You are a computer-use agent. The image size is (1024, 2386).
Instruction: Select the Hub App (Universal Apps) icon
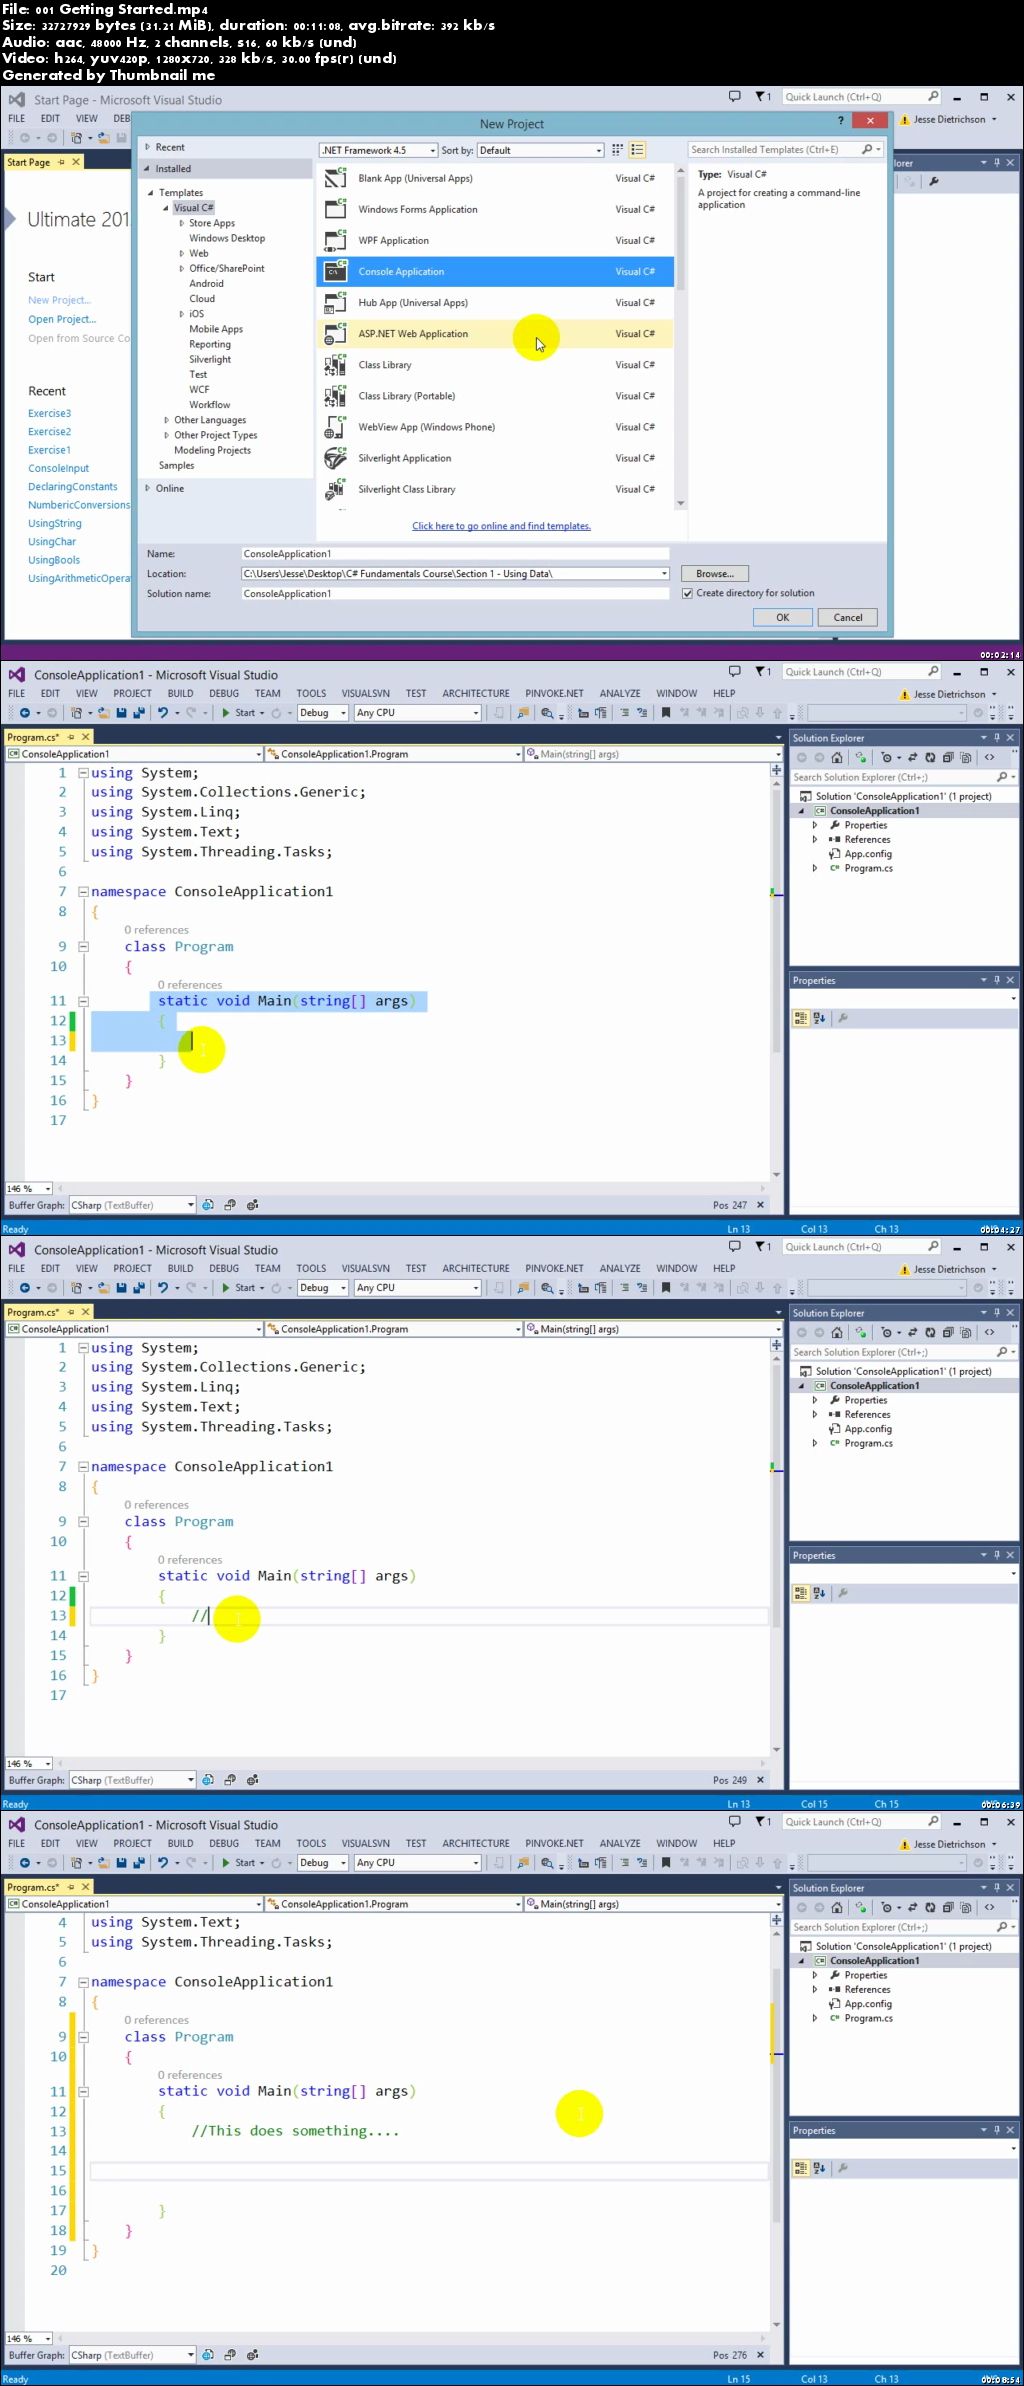coord(335,303)
